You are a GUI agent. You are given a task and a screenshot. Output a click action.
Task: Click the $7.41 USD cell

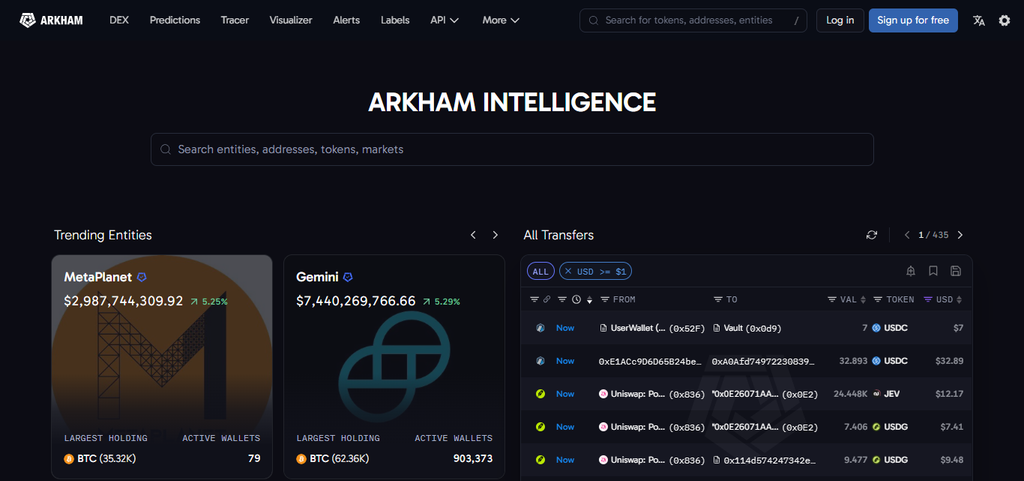[x=953, y=427]
